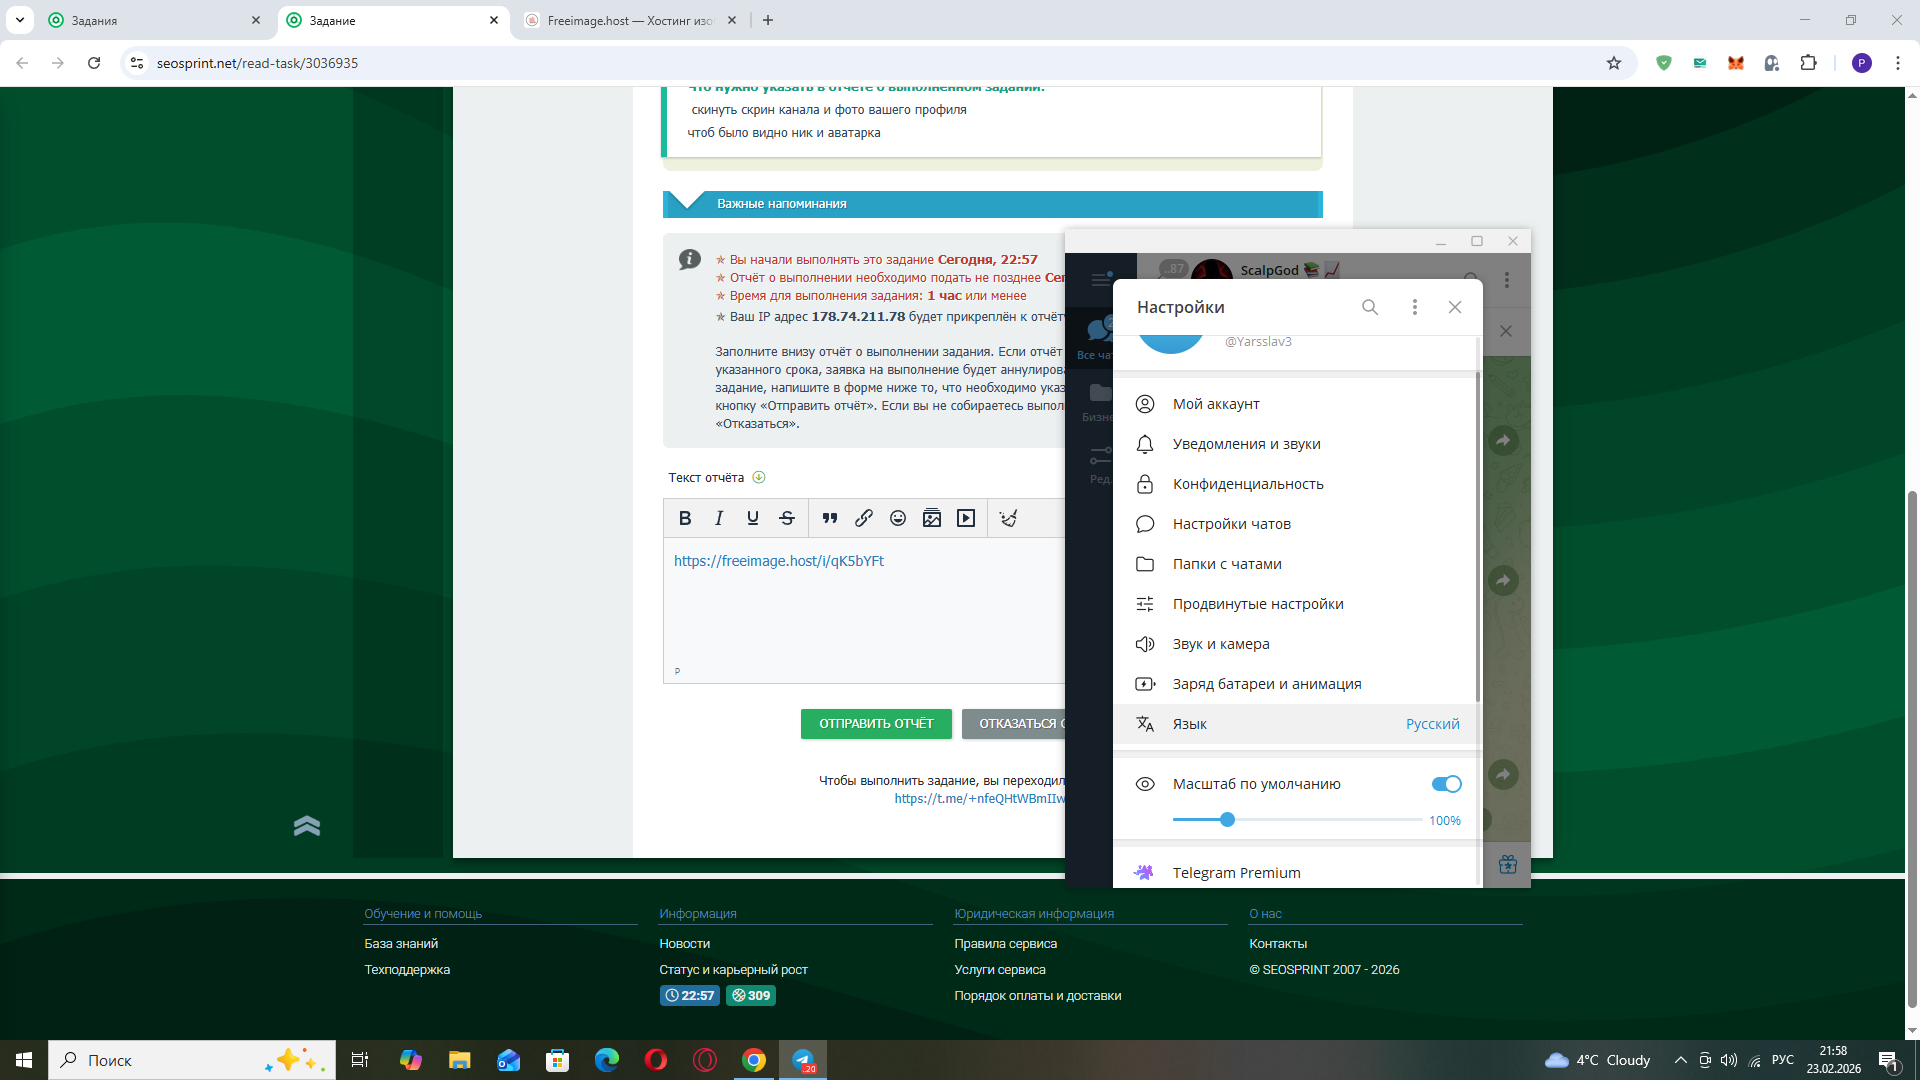Image resolution: width=1920 pixels, height=1080 pixels.
Task: Click the insert image icon
Action: 932,518
